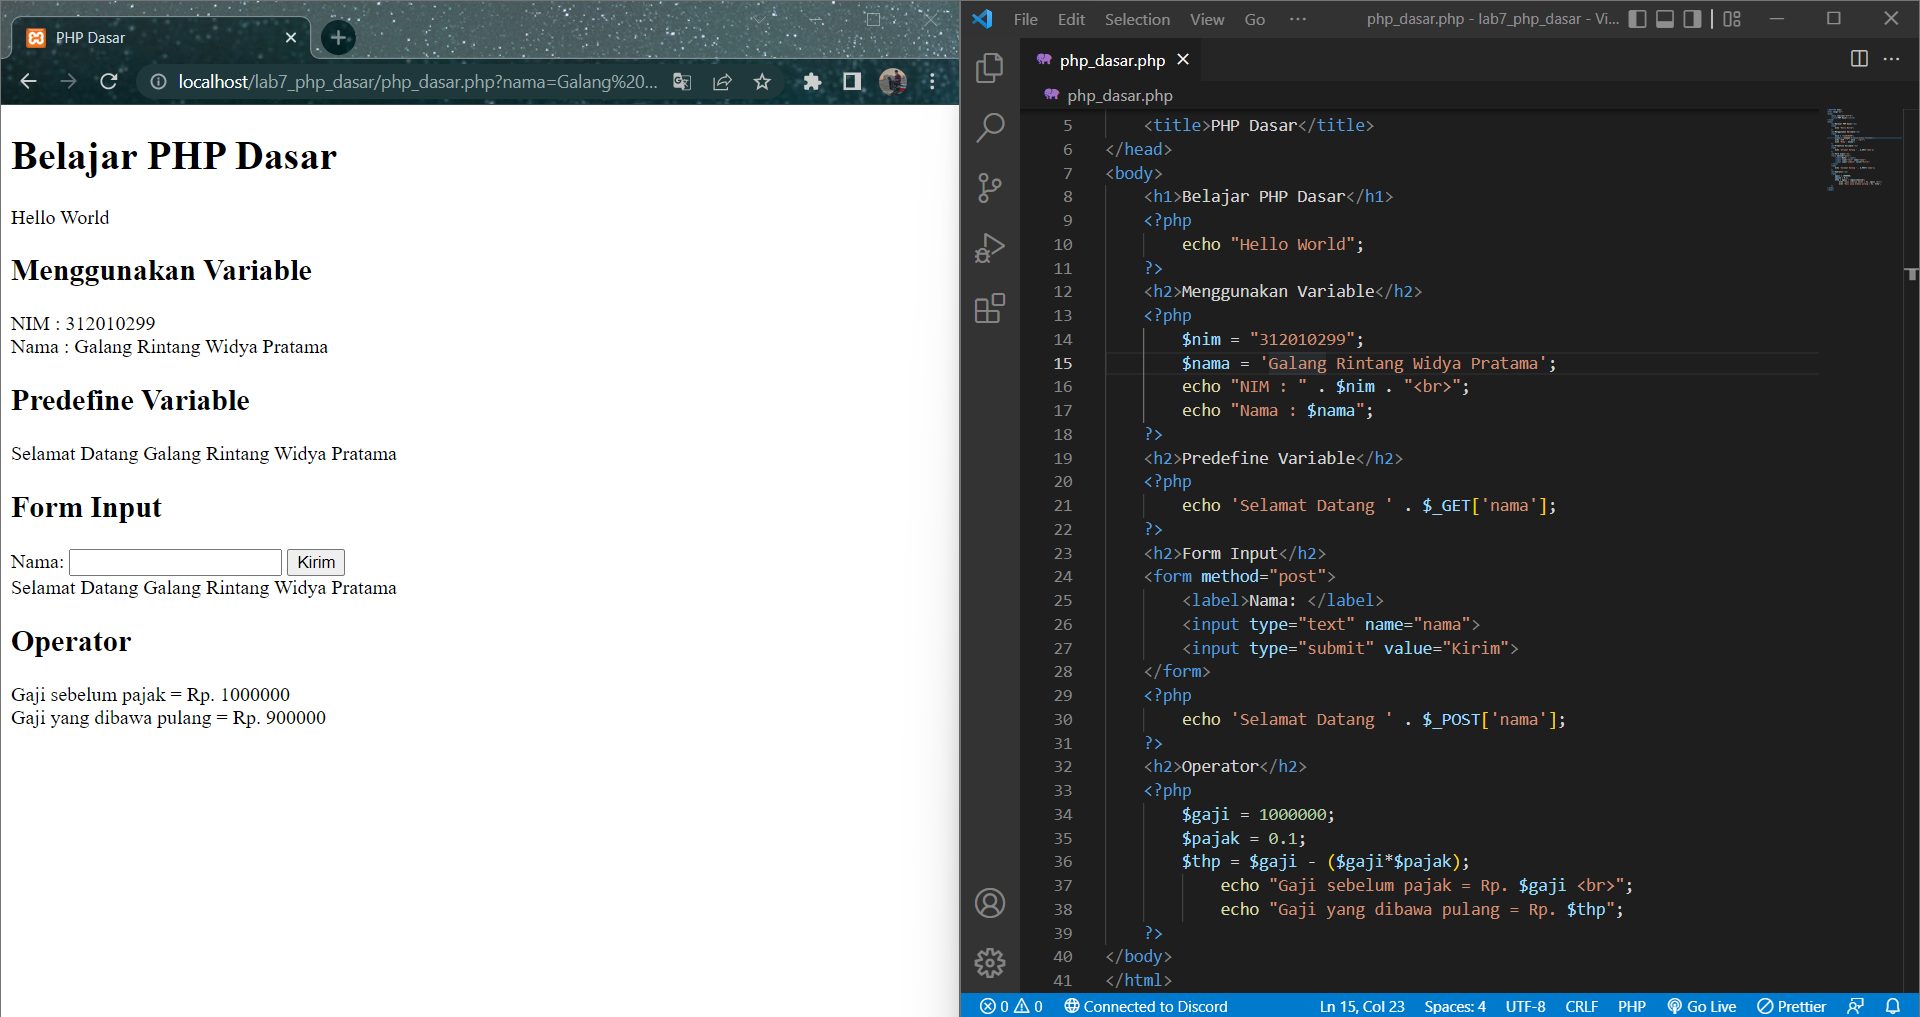This screenshot has height=1017, width=1920.
Task: Open the Extensions view
Action: coord(990,308)
